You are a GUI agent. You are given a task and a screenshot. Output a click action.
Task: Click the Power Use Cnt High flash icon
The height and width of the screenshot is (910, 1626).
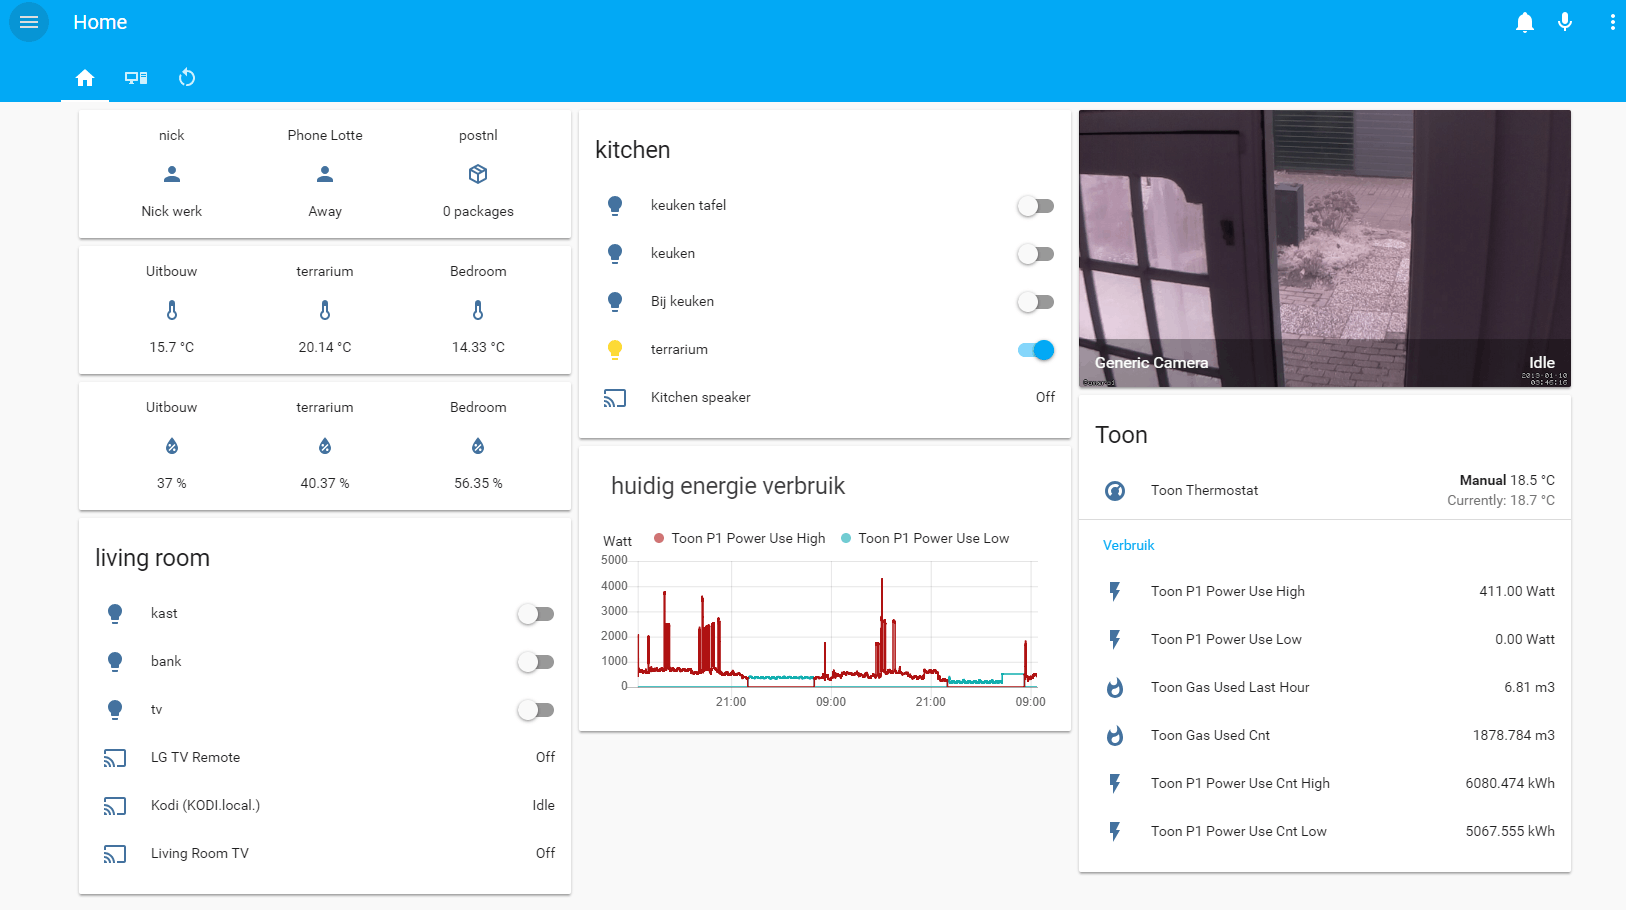[1115, 784]
